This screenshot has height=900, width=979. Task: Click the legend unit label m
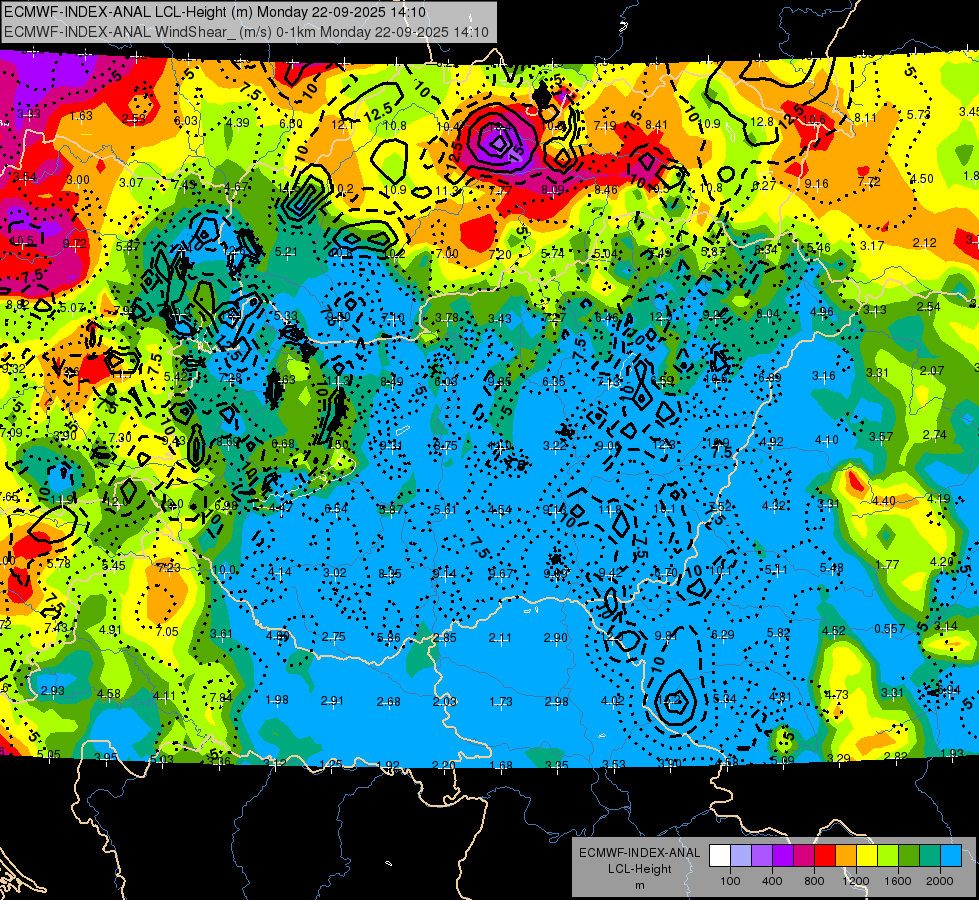[639, 886]
